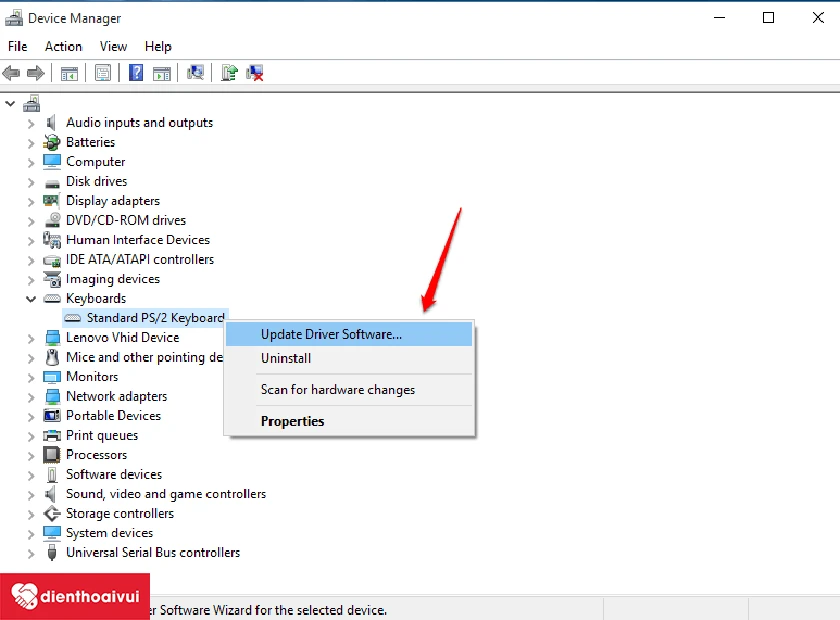The height and width of the screenshot is (620, 840).
Task: Click the IDE ATA/ATAPI controllers icon
Action: [x=52, y=260]
